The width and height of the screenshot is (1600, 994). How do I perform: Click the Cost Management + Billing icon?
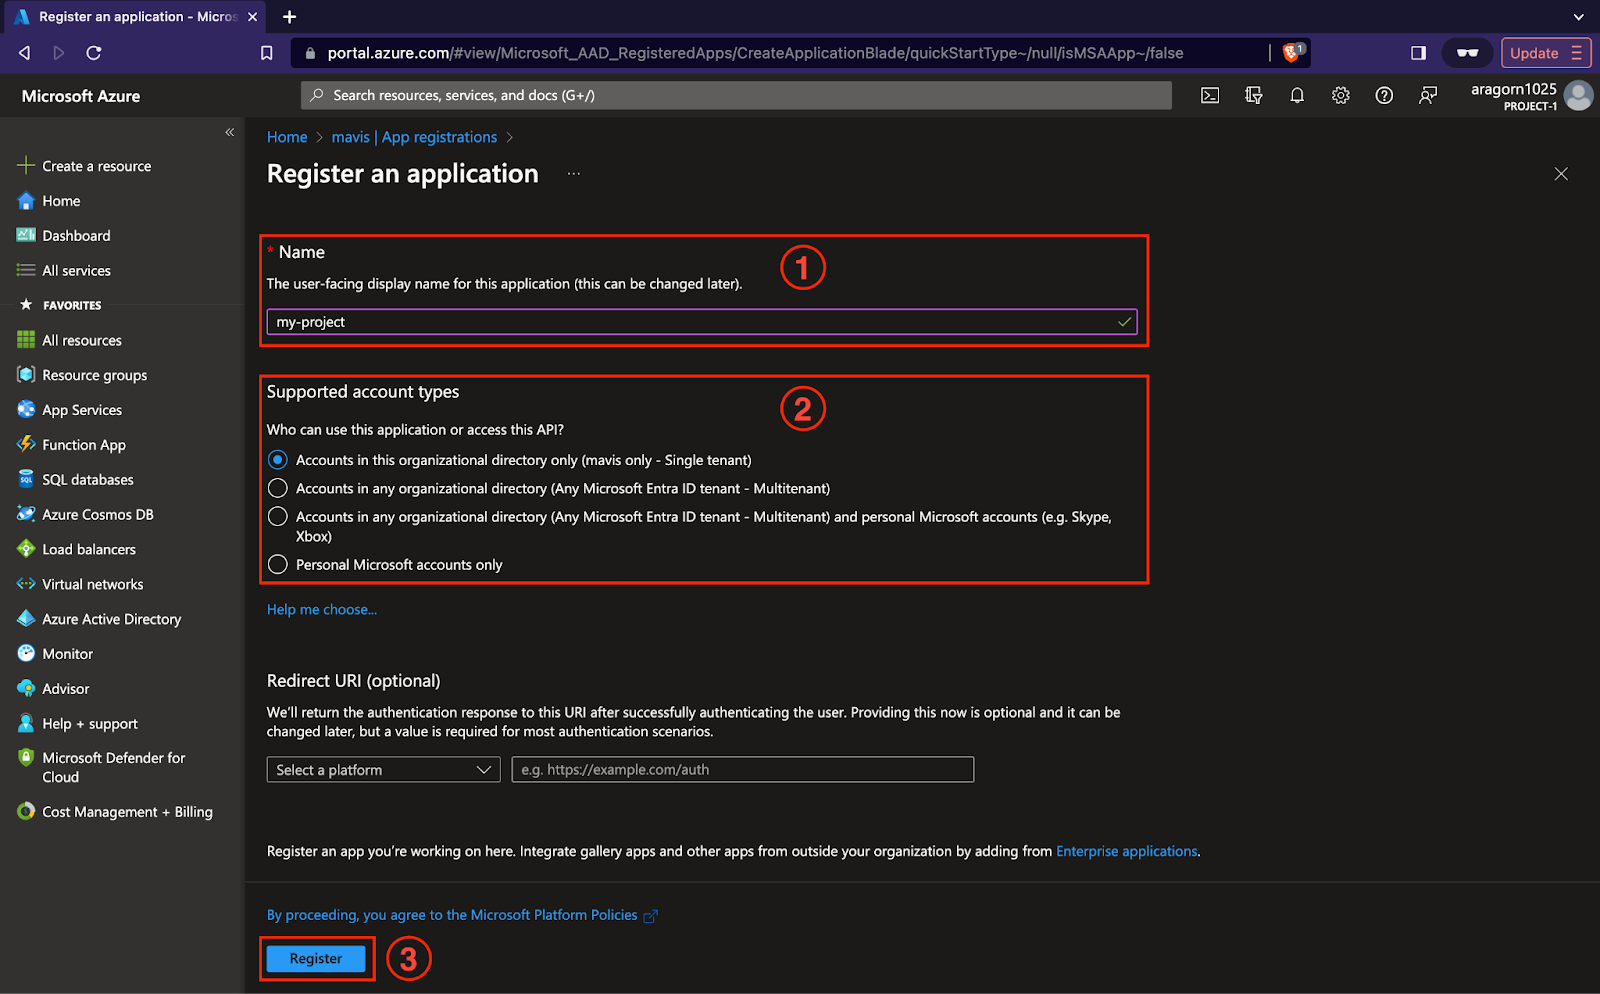tap(26, 811)
